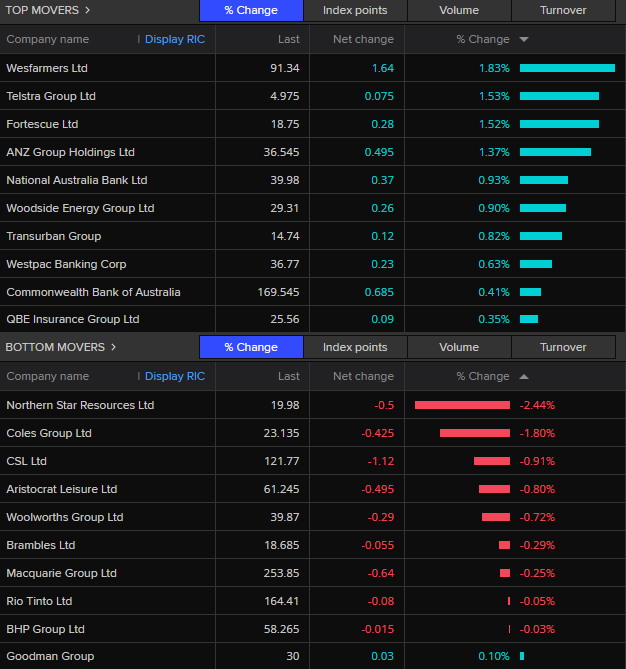Select Aristocrat Leisure Ltd name

pos(62,489)
